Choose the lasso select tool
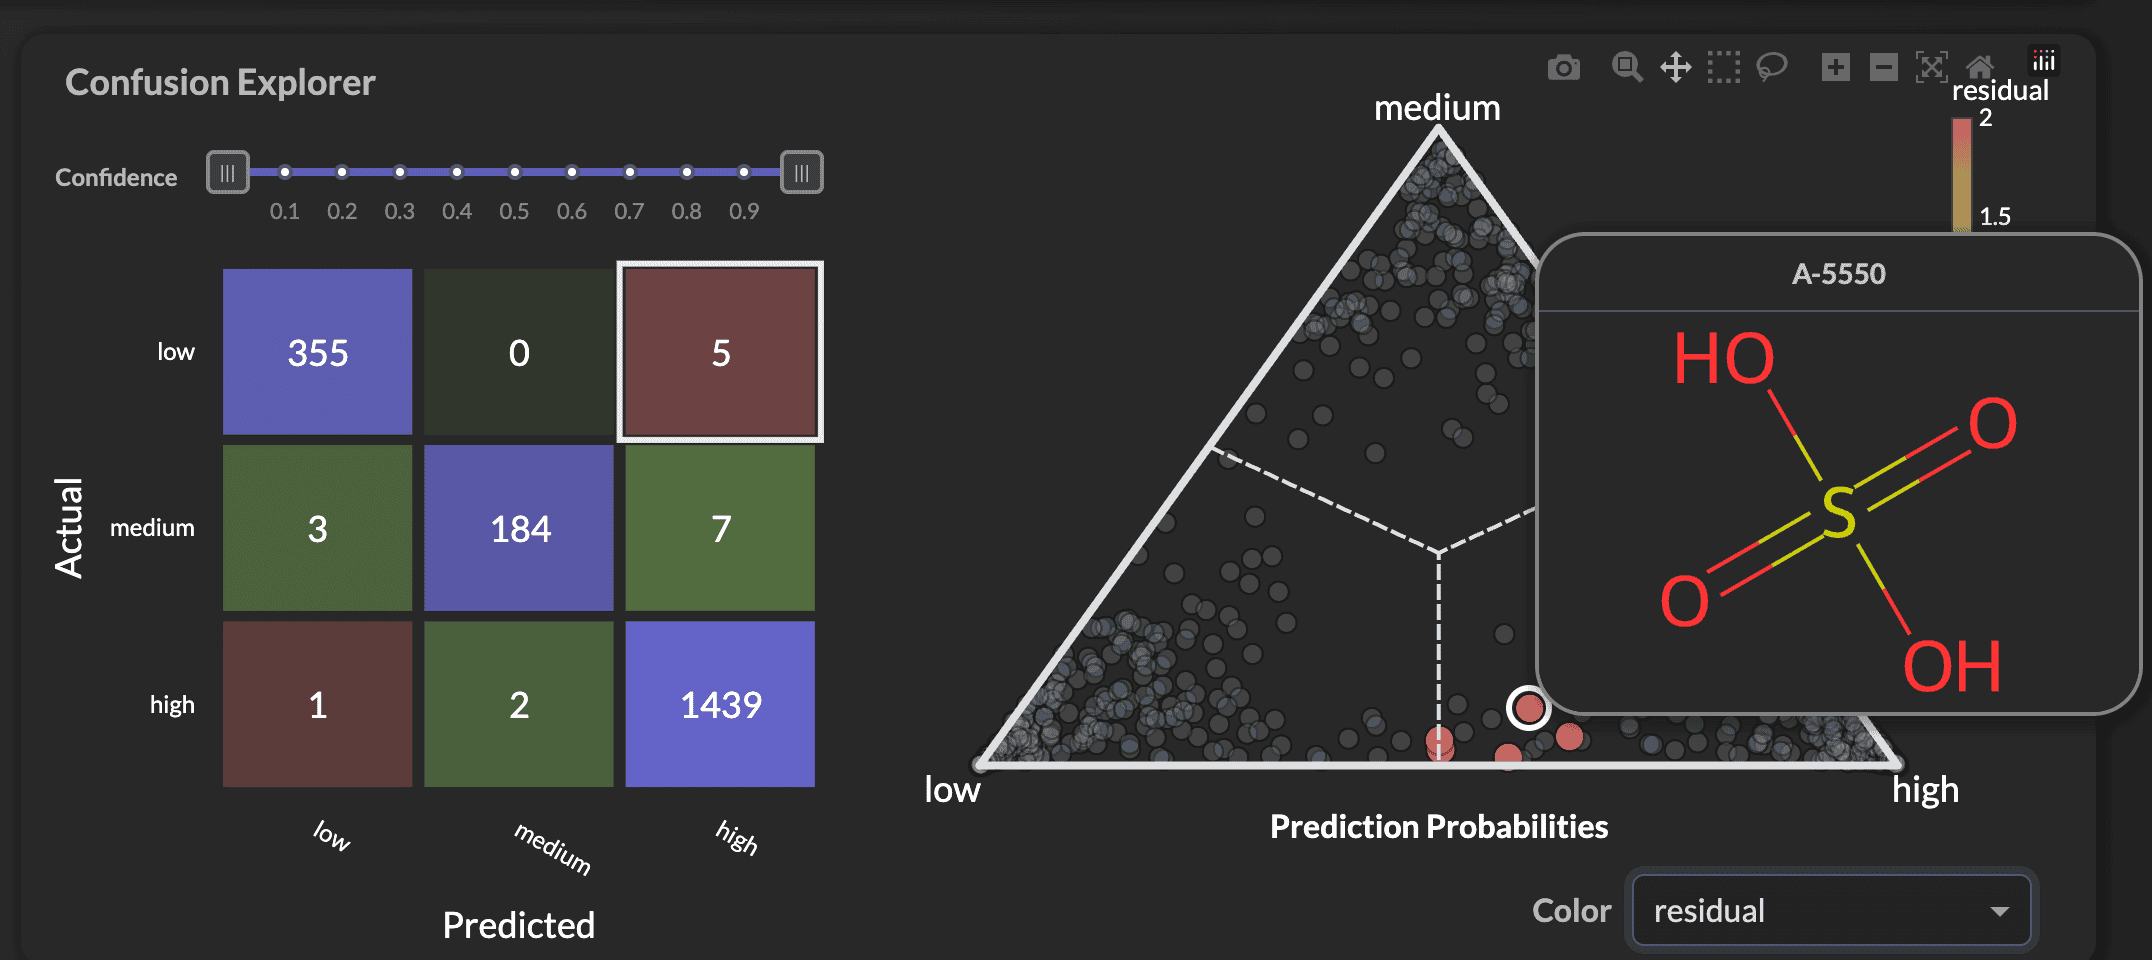The height and width of the screenshot is (960, 2152). click(x=1773, y=67)
